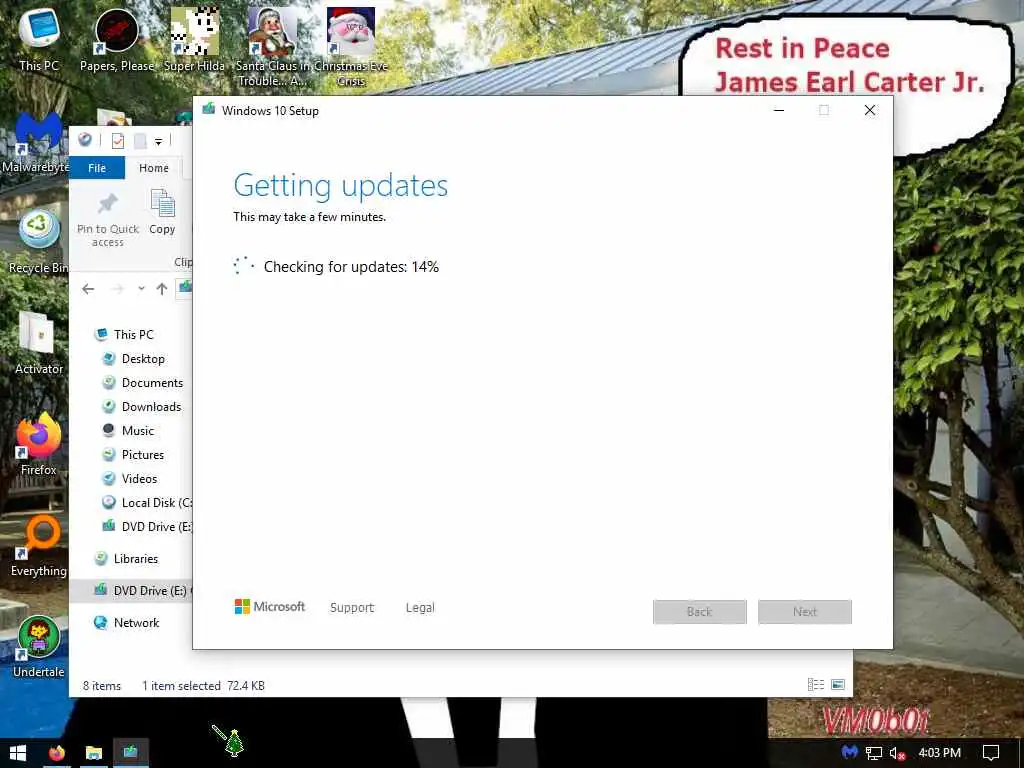Click the Legal link in Setup
Screen dimensions: 1024x768
pyautogui.click(x=420, y=608)
